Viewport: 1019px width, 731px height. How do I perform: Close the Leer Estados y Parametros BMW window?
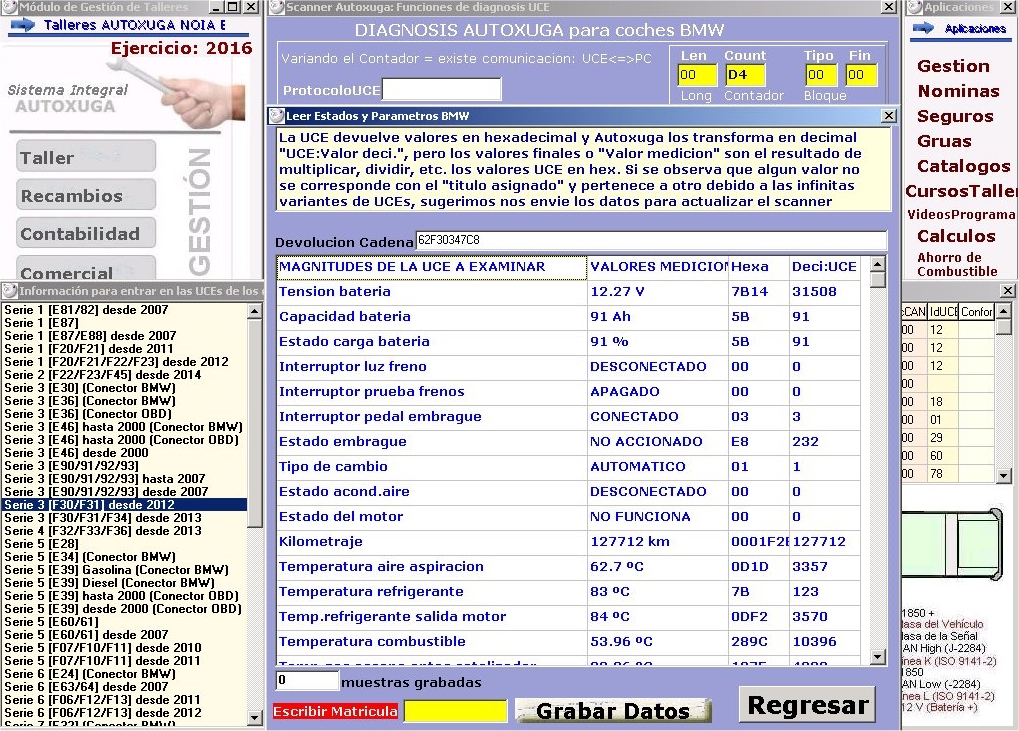click(888, 116)
